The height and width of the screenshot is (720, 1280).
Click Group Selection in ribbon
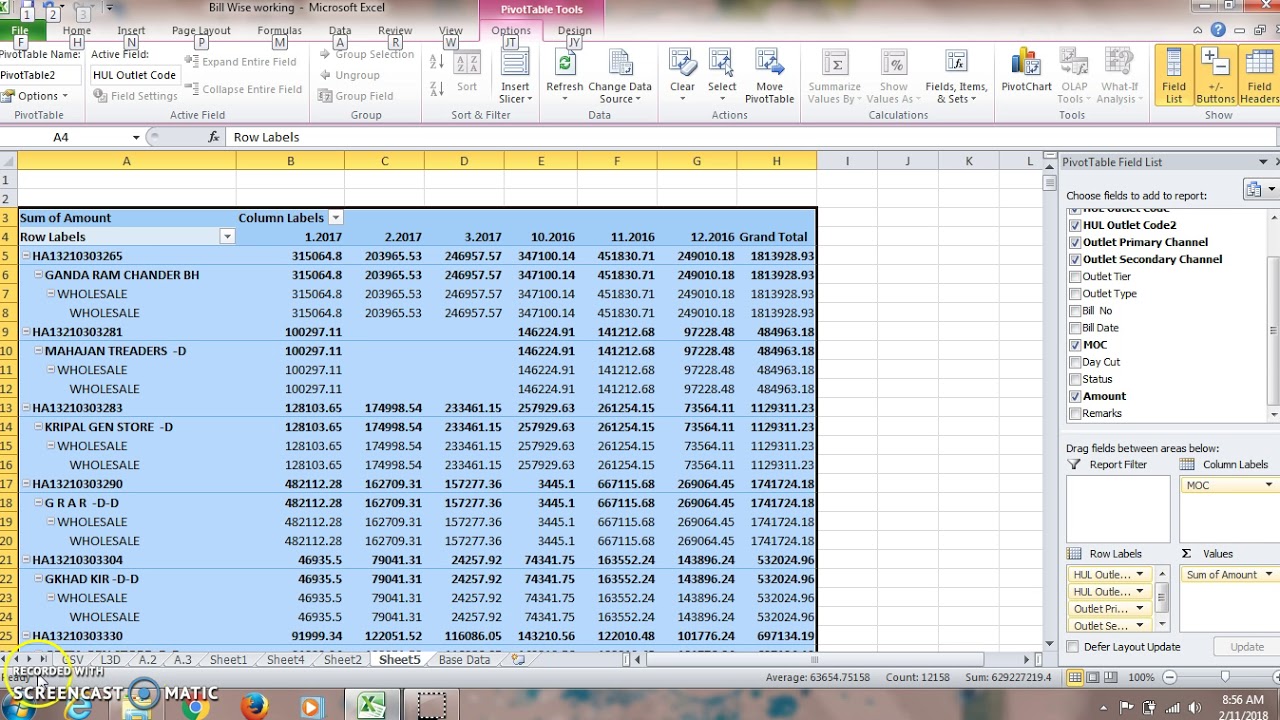tap(366, 54)
